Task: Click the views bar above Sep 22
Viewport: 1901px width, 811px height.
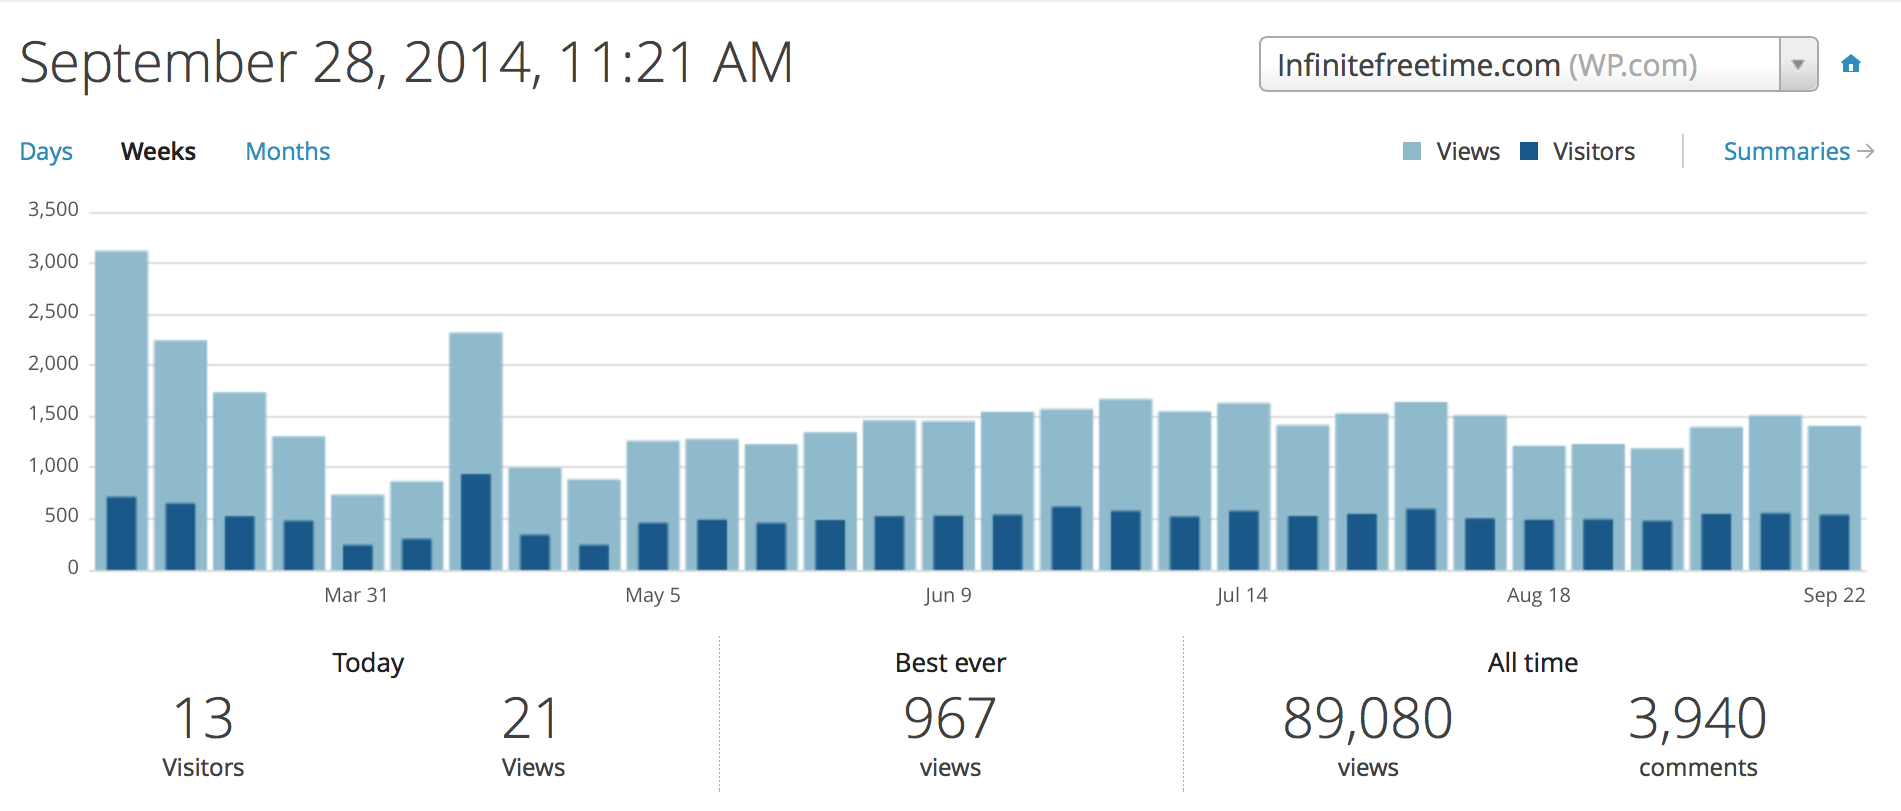Action: [x=1834, y=470]
